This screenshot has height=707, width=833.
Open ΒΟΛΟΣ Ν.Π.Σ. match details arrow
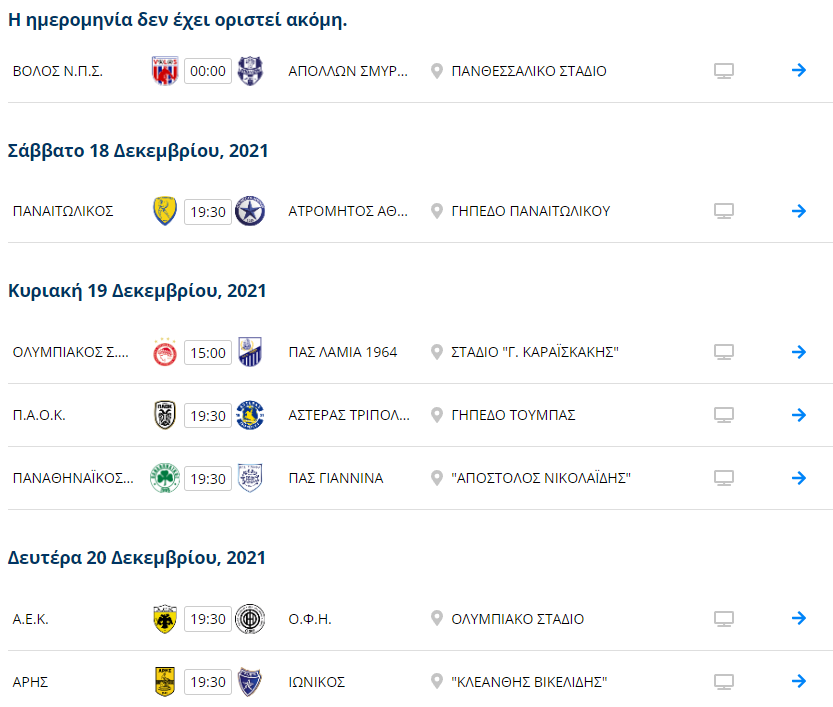coord(798,71)
